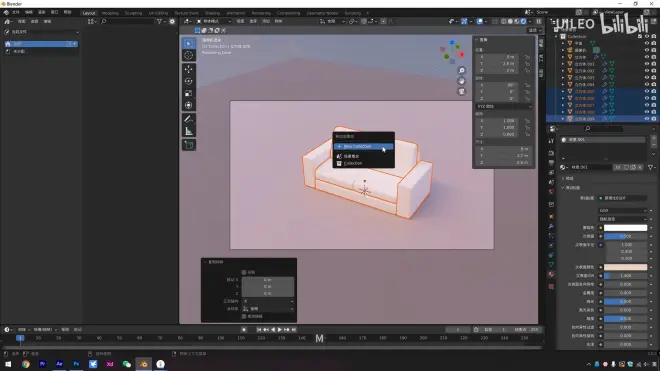Hide object 立方体.001 with its eye icon
This screenshot has height=371, width=660.
[647, 64]
